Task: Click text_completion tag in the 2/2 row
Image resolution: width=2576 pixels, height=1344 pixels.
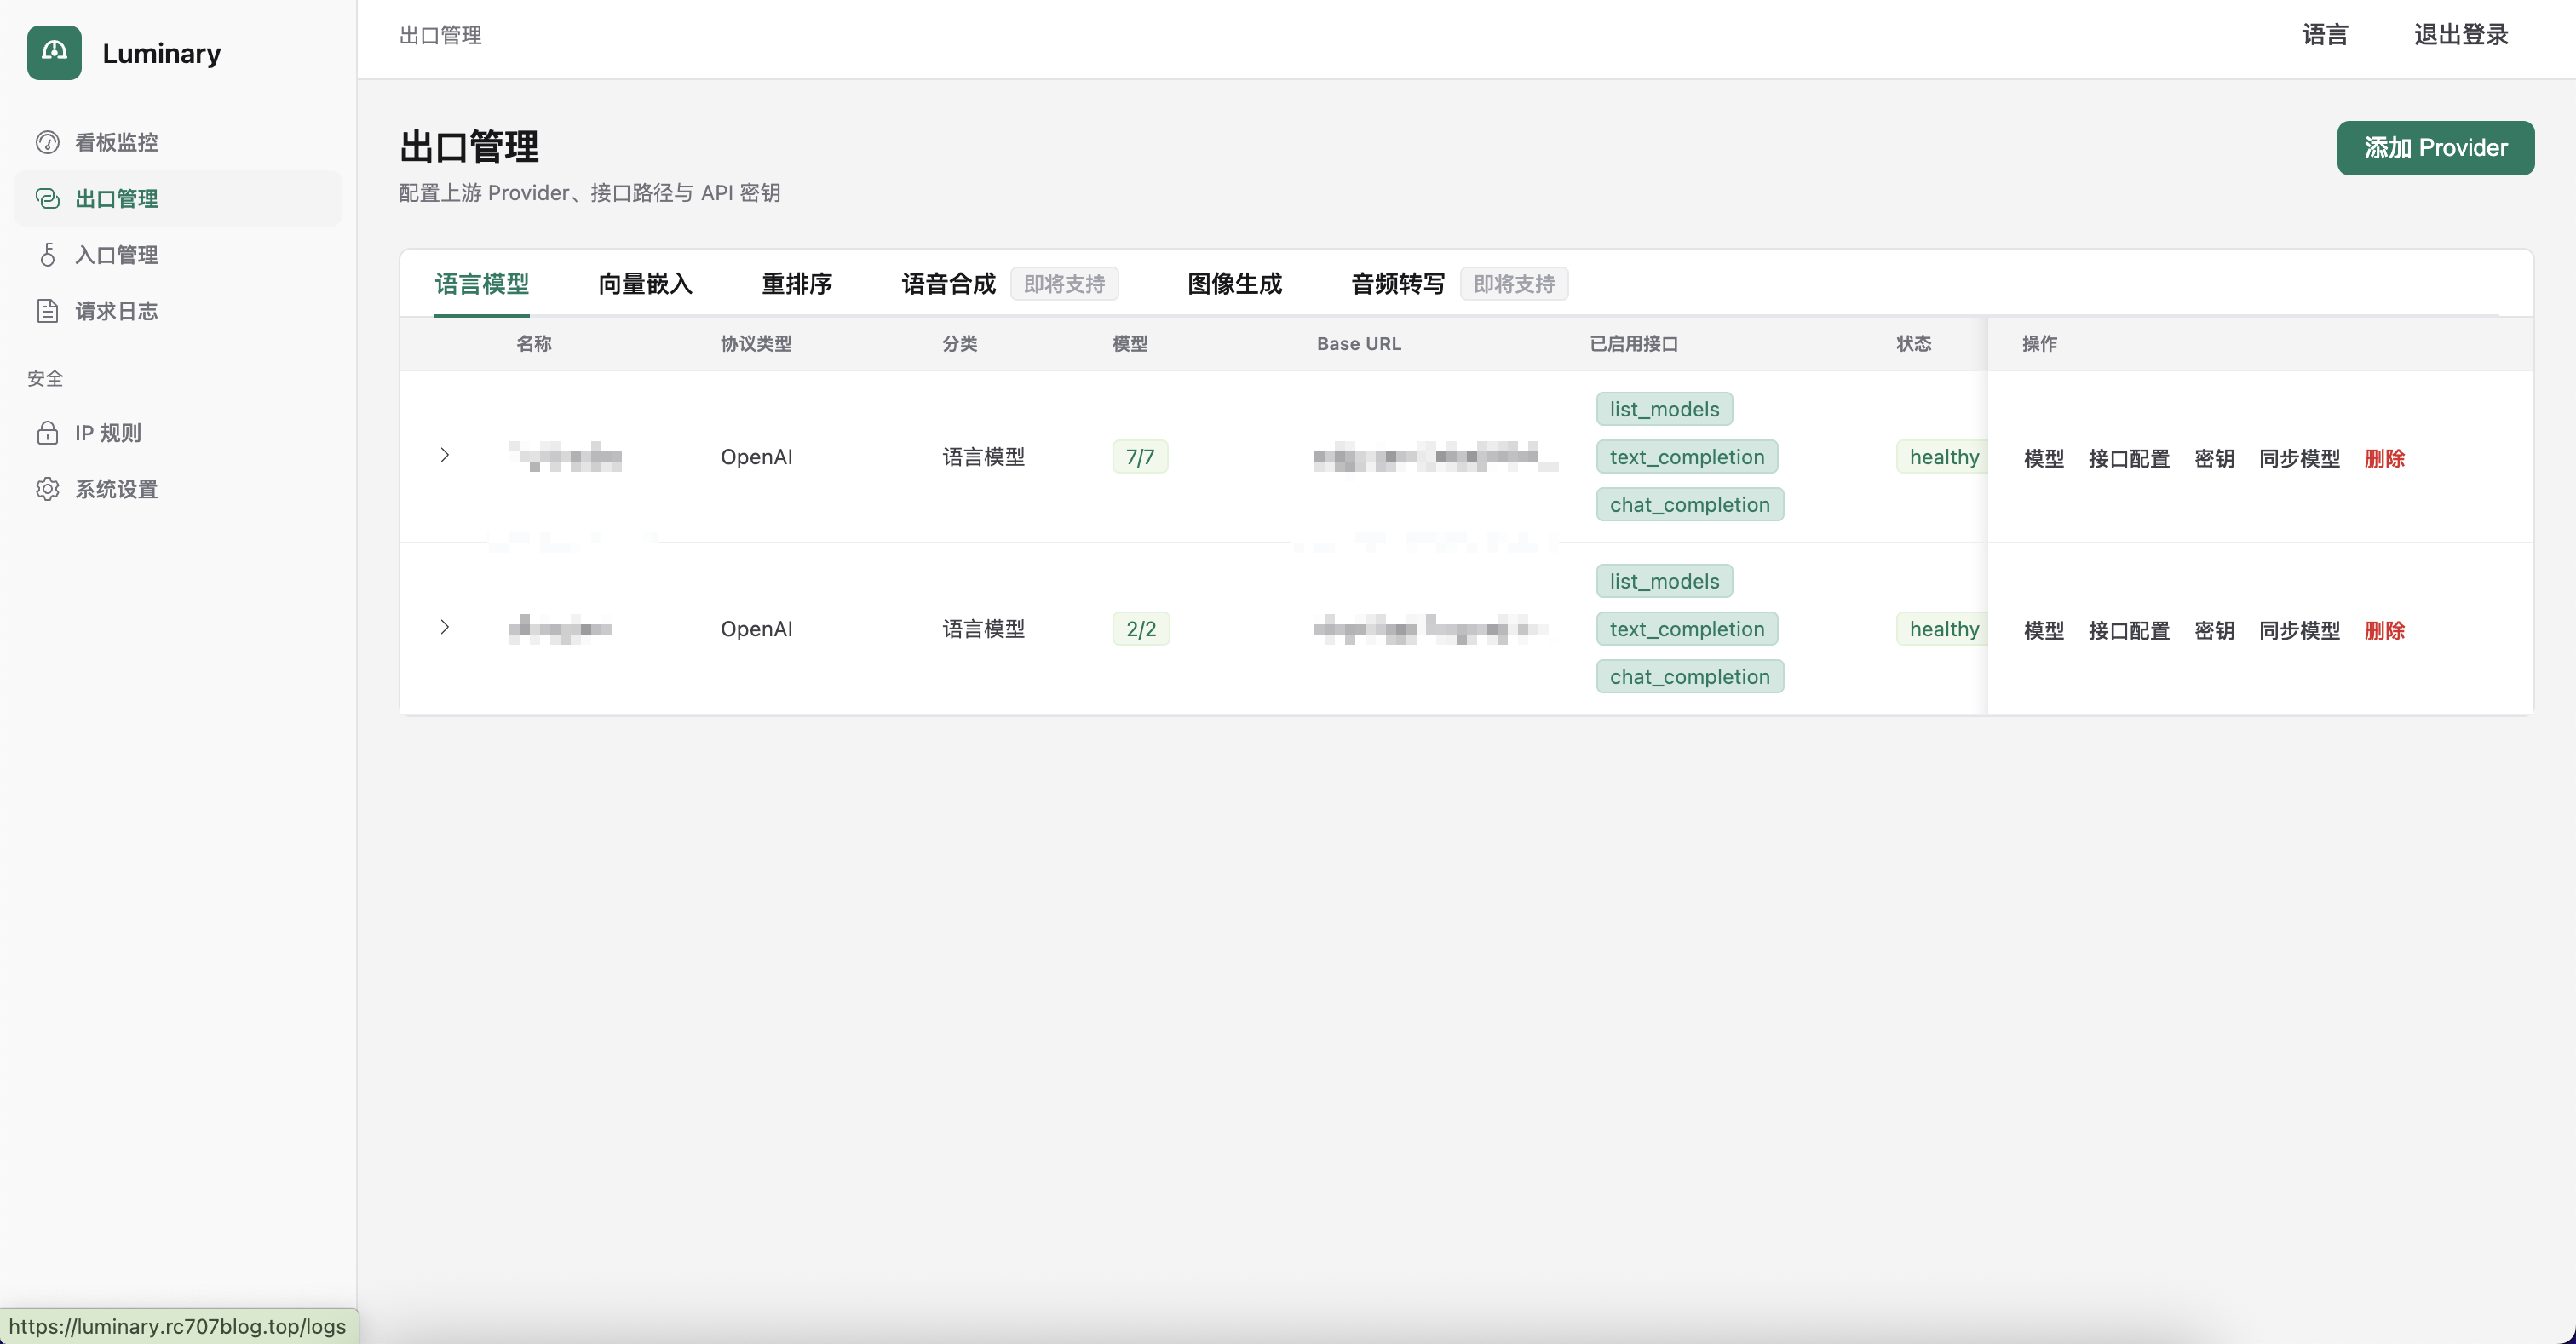Action: click(x=1687, y=629)
